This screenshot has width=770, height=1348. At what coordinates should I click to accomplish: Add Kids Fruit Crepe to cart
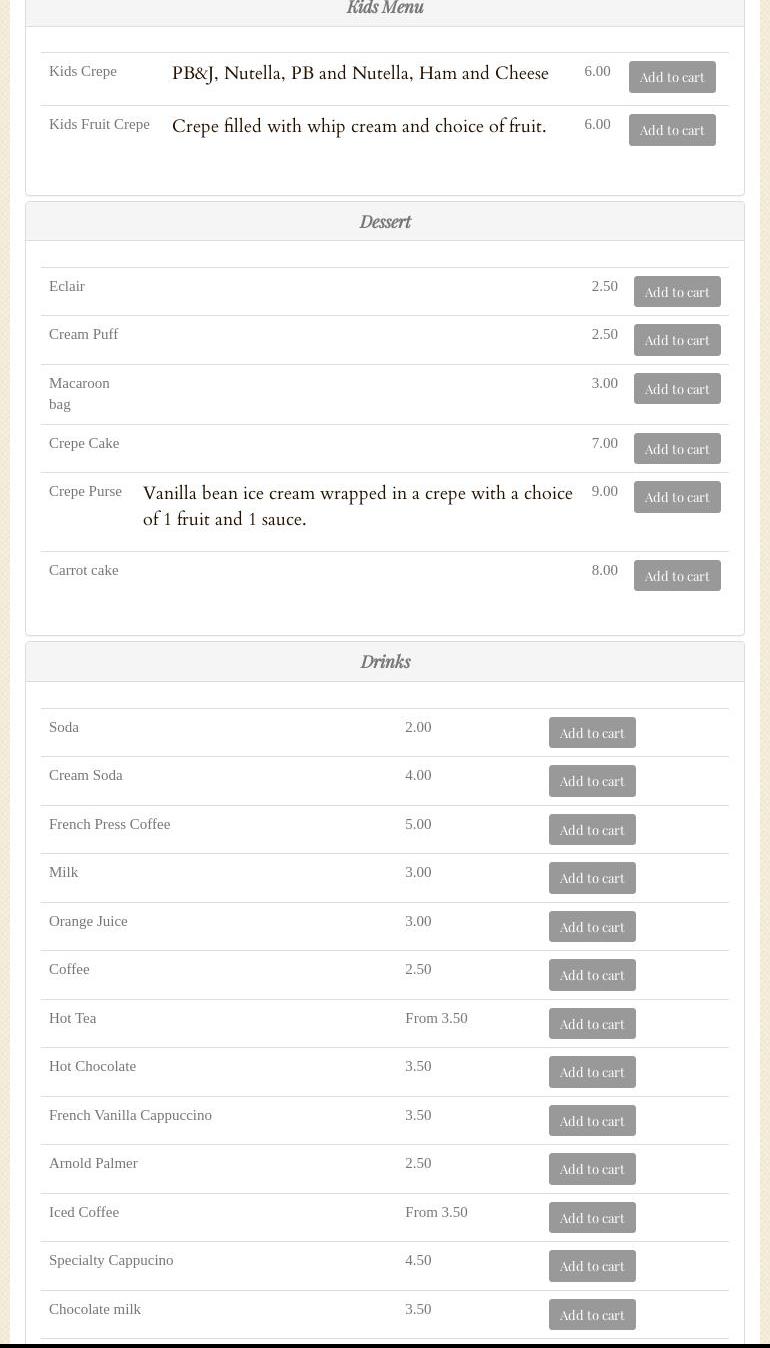[x=672, y=130]
